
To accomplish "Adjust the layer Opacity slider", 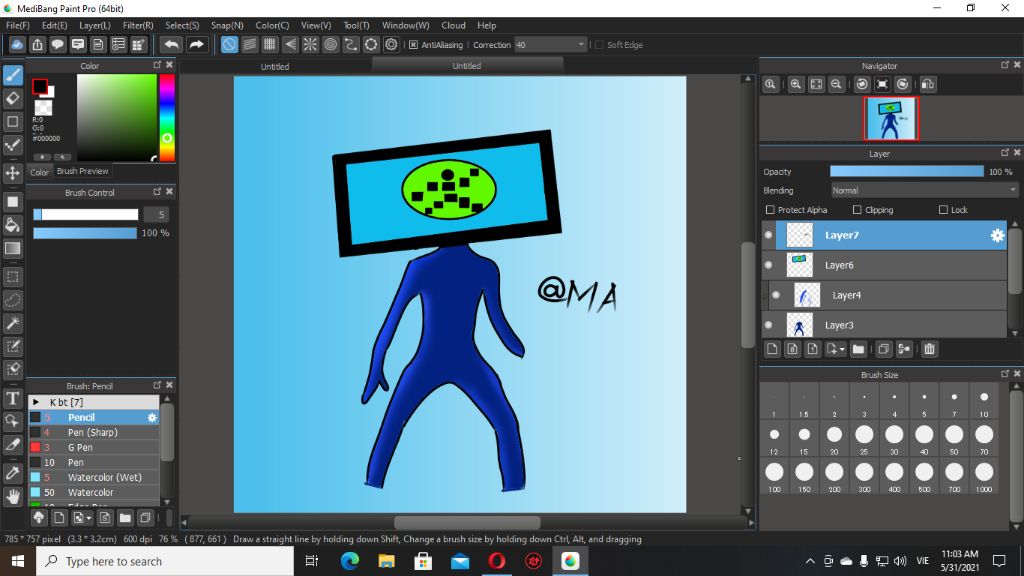I will [x=906, y=171].
